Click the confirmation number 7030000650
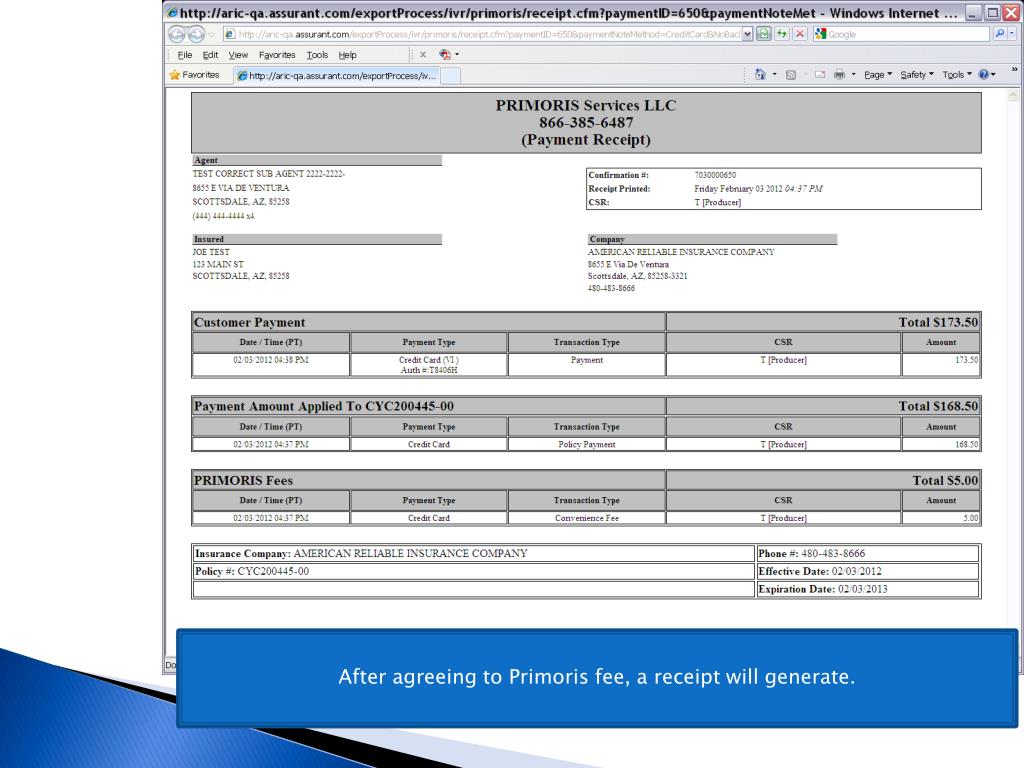The height and width of the screenshot is (768, 1024). click(x=715, y=175)
